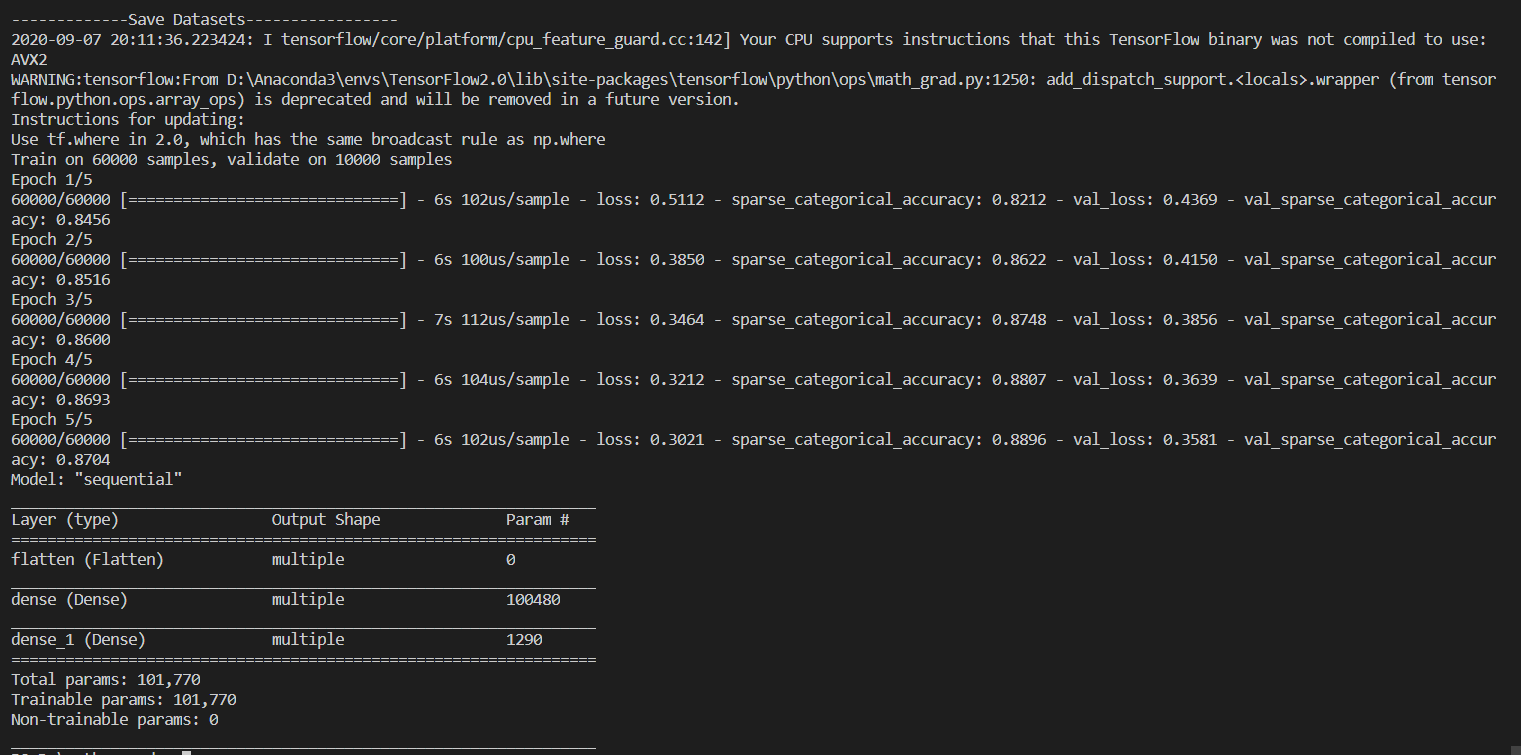Select the val_loss value 0.3581
The height and width of the screenshot is (755, 1521).
click(1190, 440)
